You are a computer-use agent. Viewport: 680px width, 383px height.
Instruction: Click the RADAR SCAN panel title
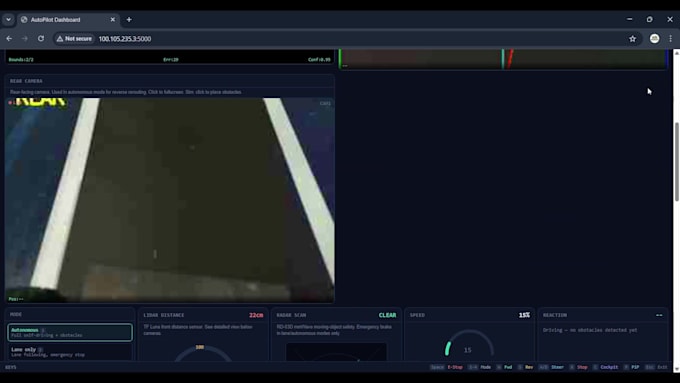pos(291,315)
